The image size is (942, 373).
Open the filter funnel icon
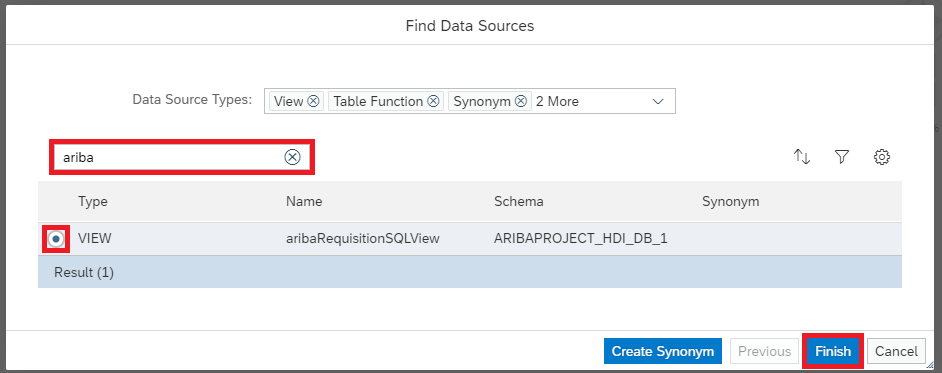pyautogui.click(x=842, y=157)
